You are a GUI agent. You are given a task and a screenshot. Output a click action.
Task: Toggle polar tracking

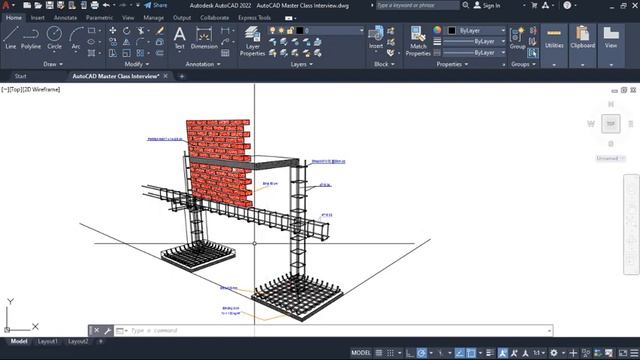click(421, 353)
